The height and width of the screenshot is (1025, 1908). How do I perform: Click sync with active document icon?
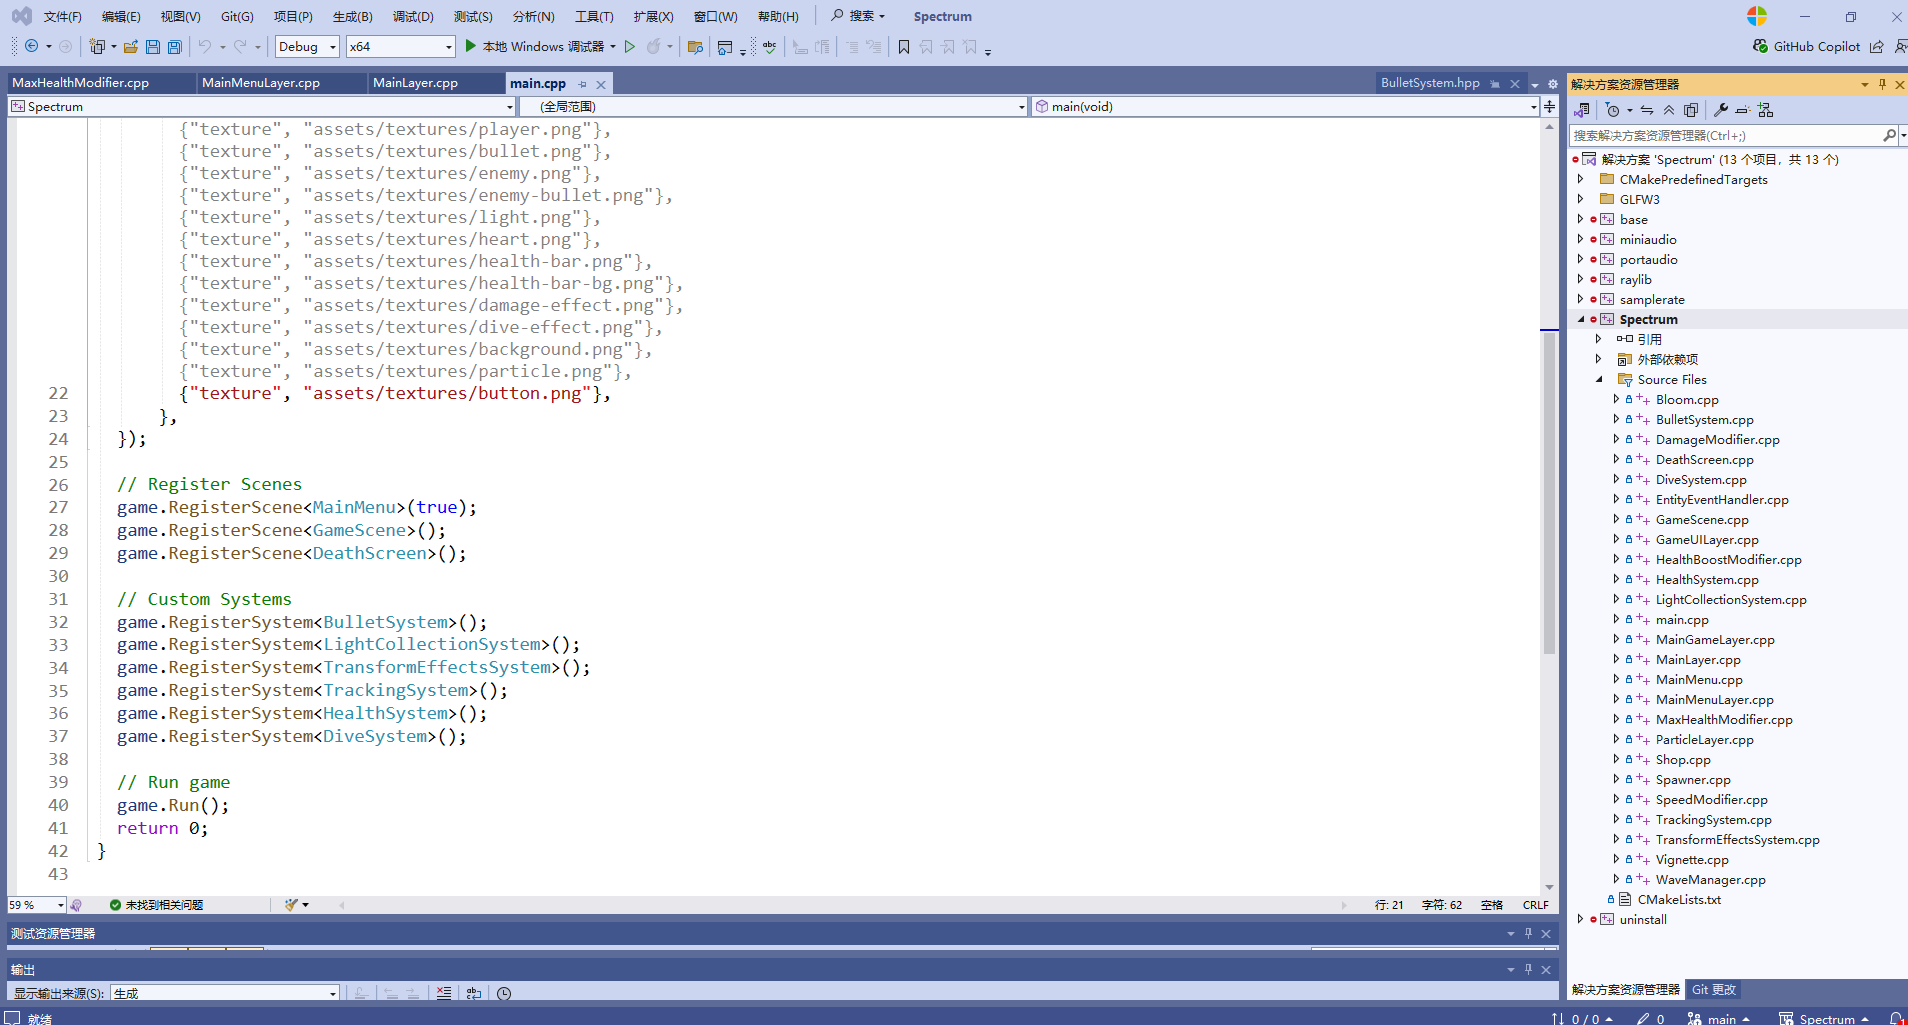coord(1647,110)
